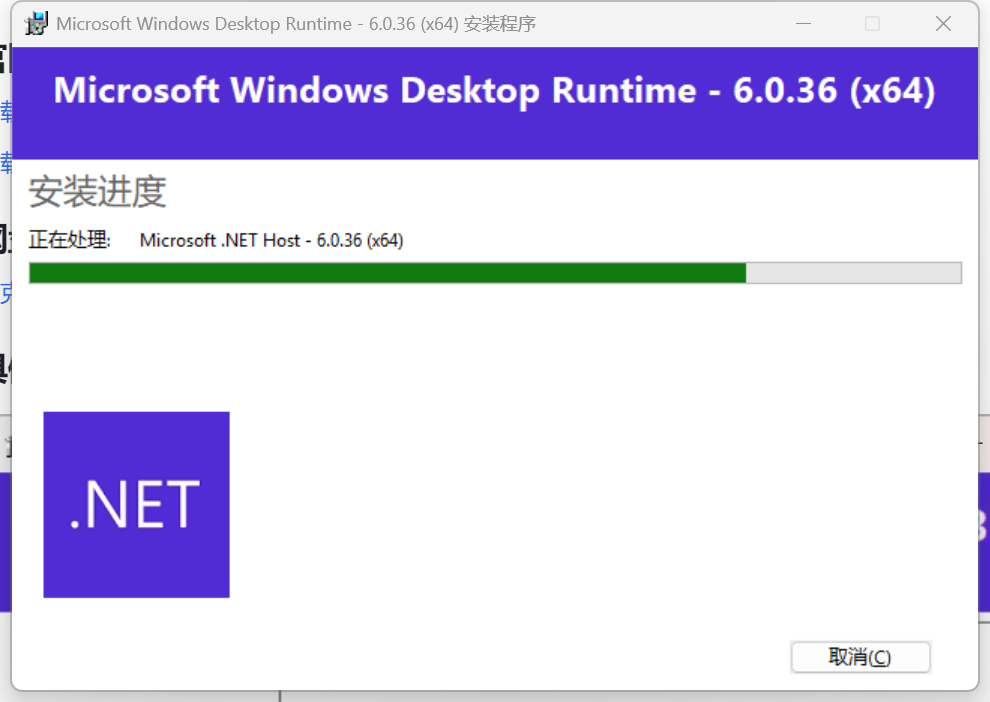
Task: Click "Microsoft .NET Host - 6.0.36 (x64)" text
Action: click(271, 241)
